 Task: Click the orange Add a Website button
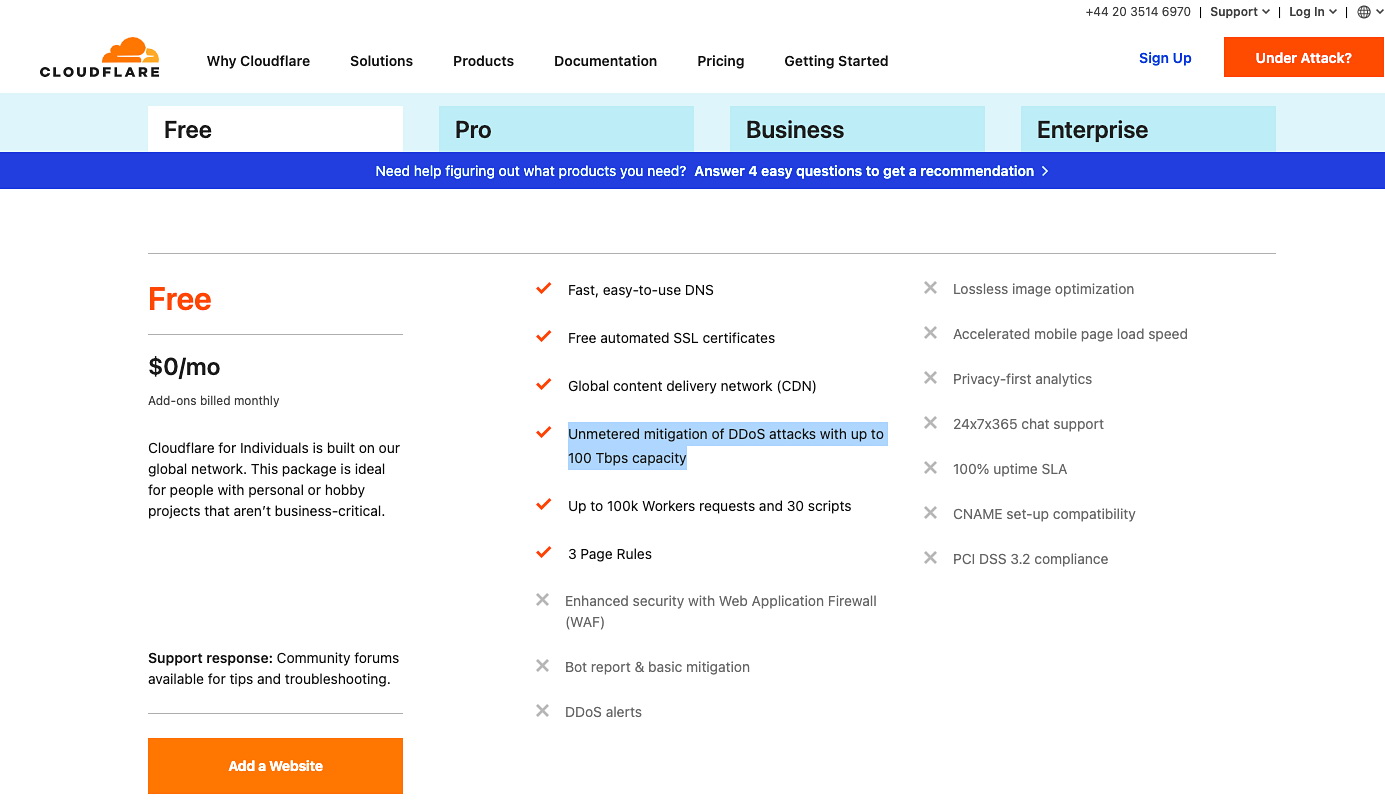(x=275, y=766)
